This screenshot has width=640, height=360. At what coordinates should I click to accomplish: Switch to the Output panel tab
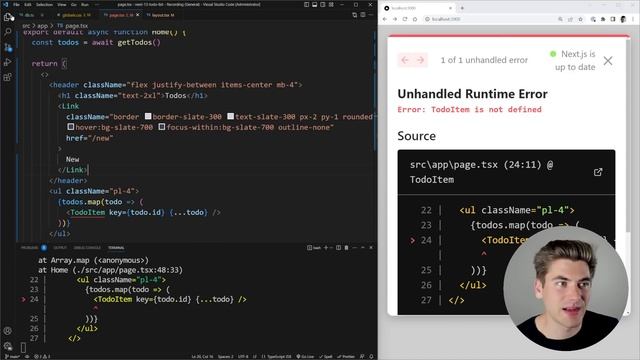point(60,248)
